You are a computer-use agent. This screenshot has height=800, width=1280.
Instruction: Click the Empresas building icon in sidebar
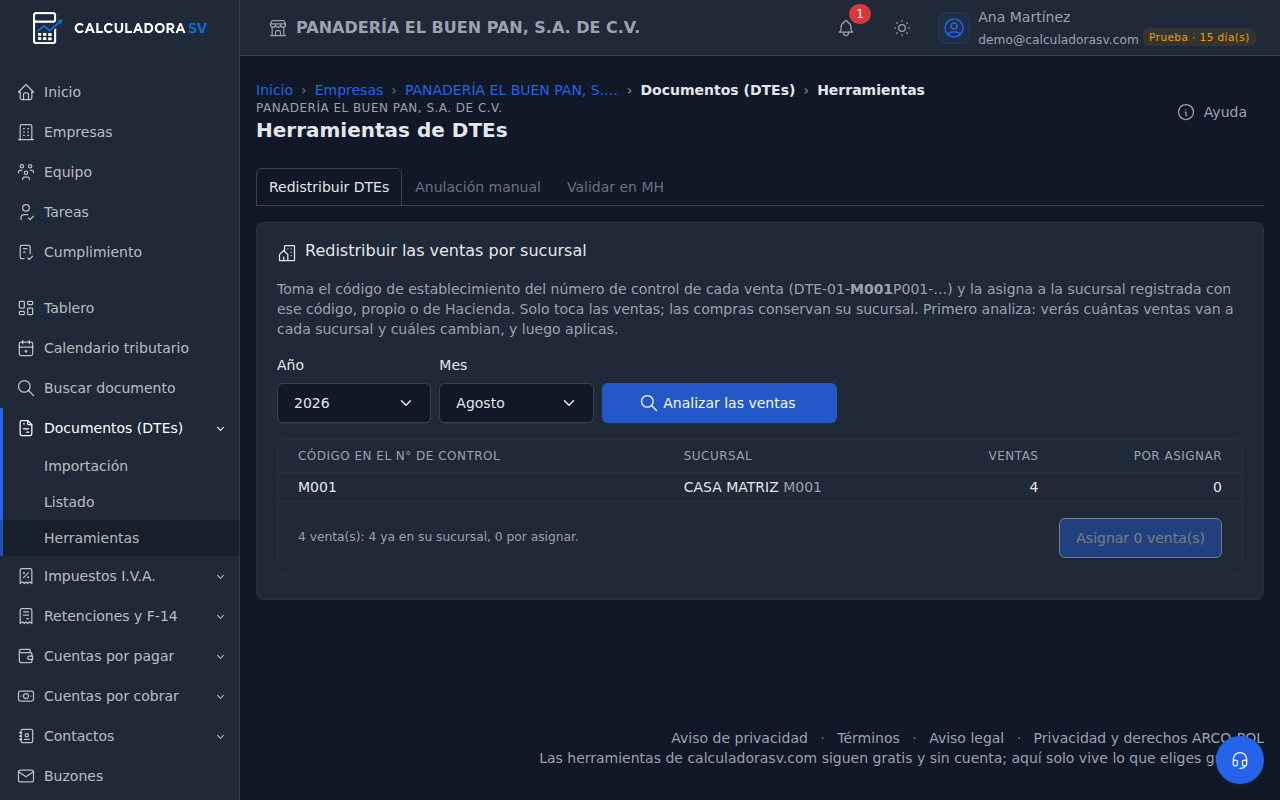pos(27,132)
